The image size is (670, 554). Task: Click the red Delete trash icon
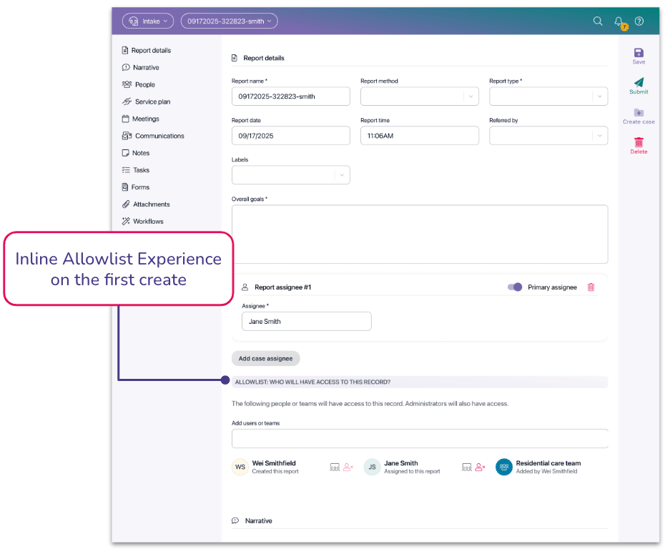click(639, 144)
